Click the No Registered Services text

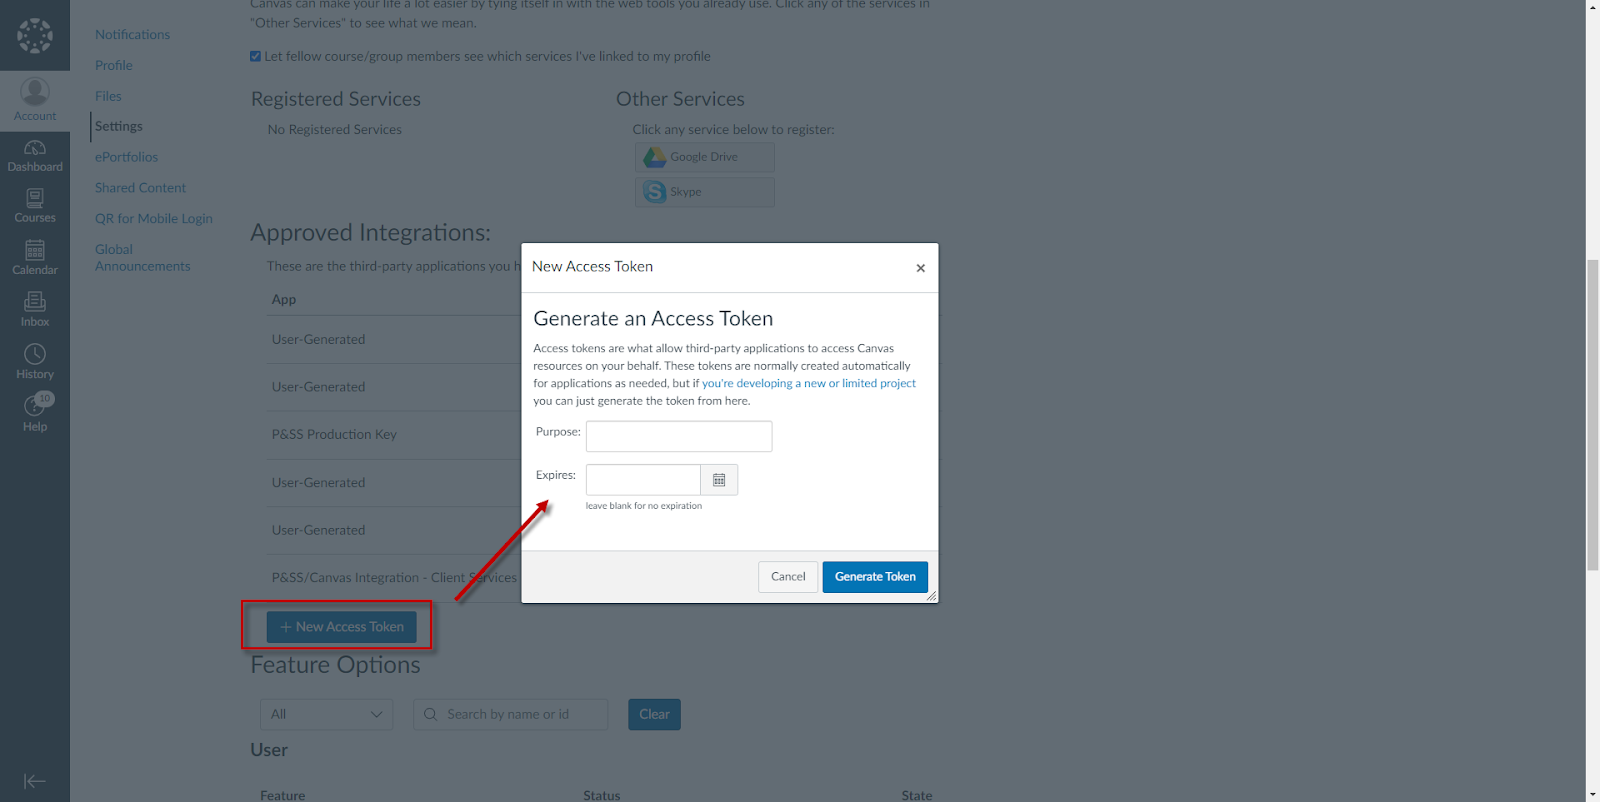tap(334, 130)
